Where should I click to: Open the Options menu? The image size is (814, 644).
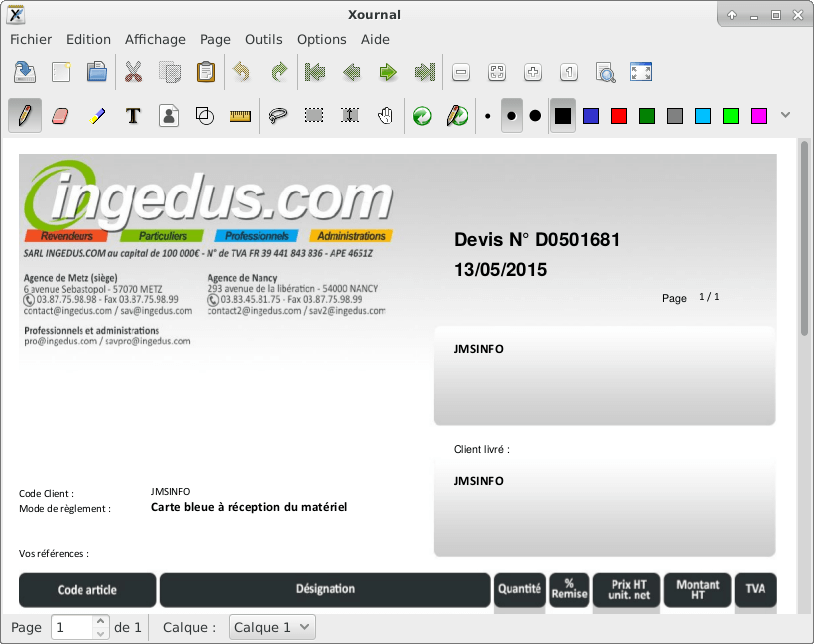(322, 39)
